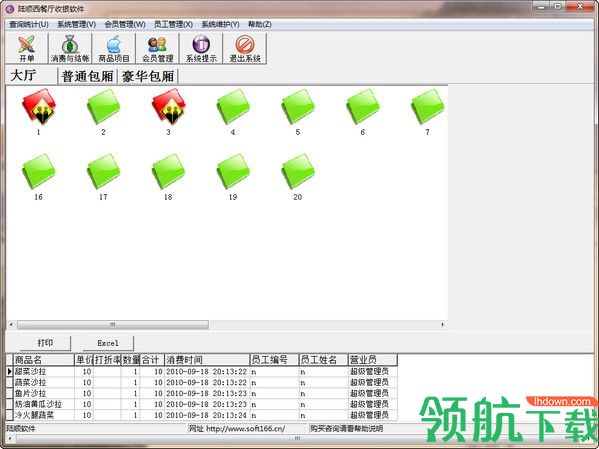Switch to 普通包厢 tab
The height and width of the screenshot is (449, 599).
(87, 76)
